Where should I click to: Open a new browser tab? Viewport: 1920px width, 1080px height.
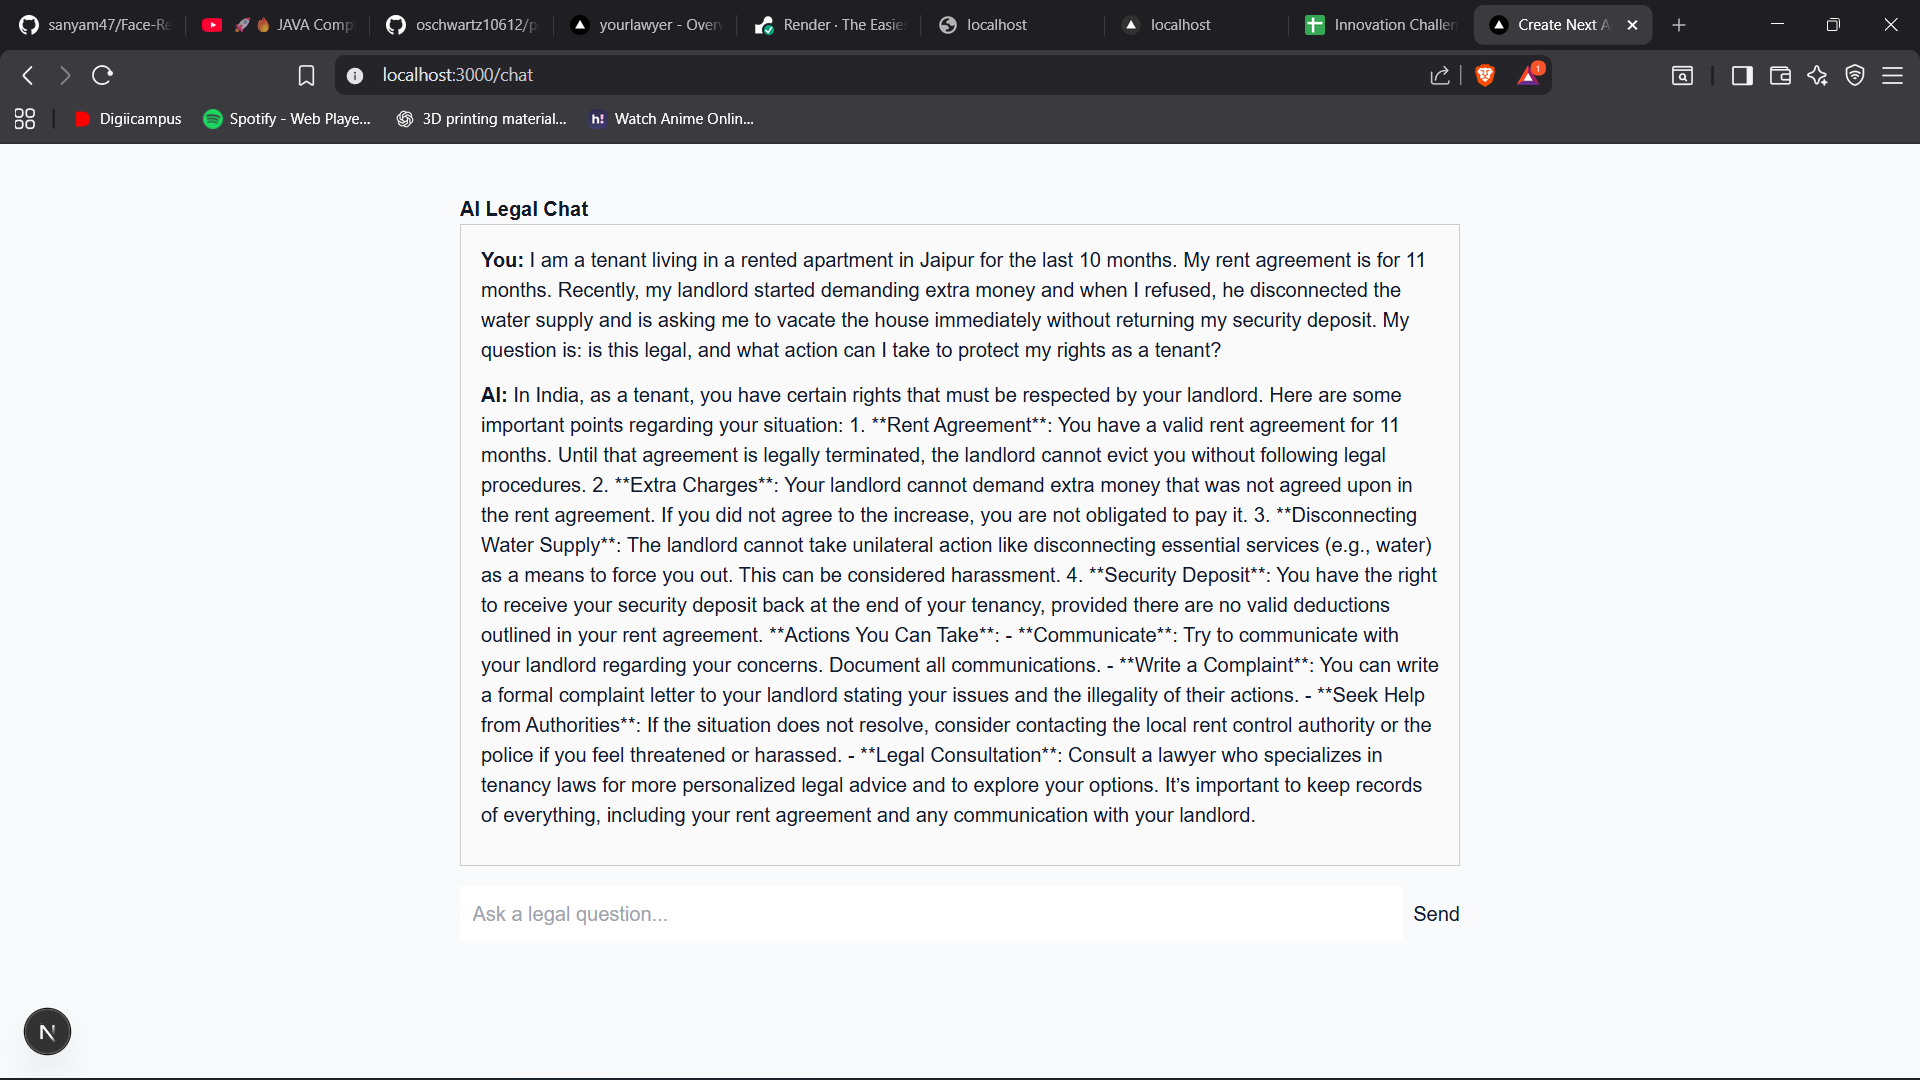tap(1679, 25)
